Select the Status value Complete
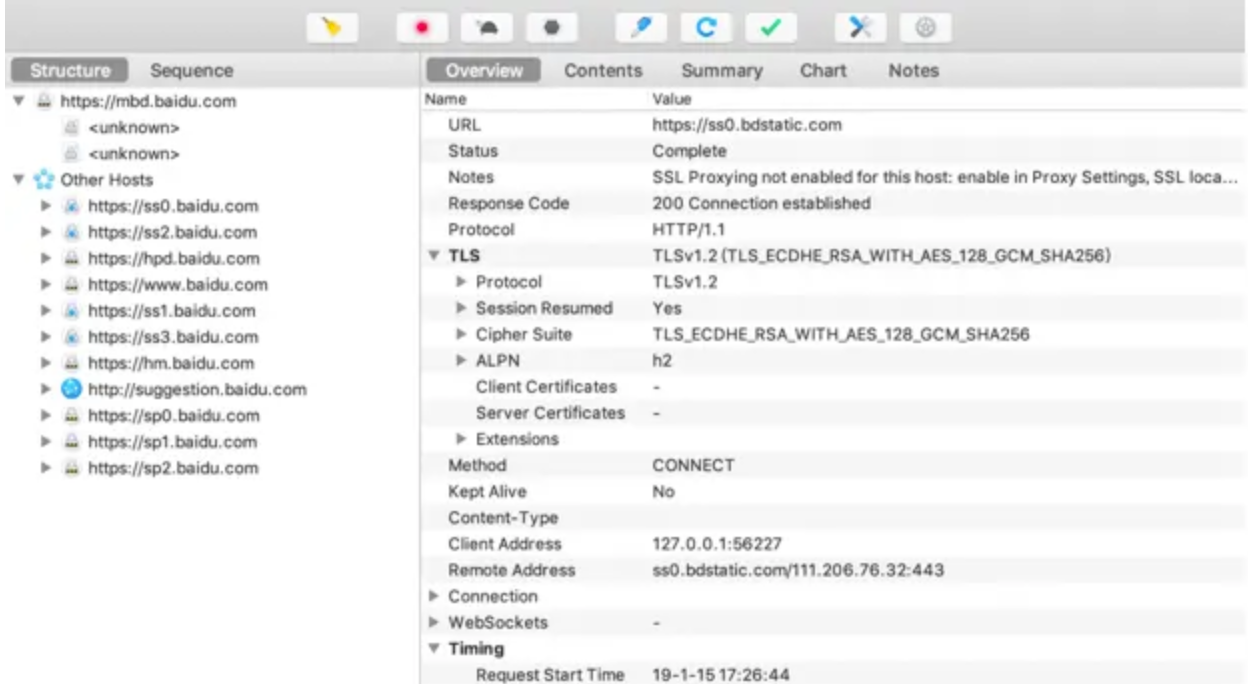This screenshot has width=1248, height=684. 689,151
